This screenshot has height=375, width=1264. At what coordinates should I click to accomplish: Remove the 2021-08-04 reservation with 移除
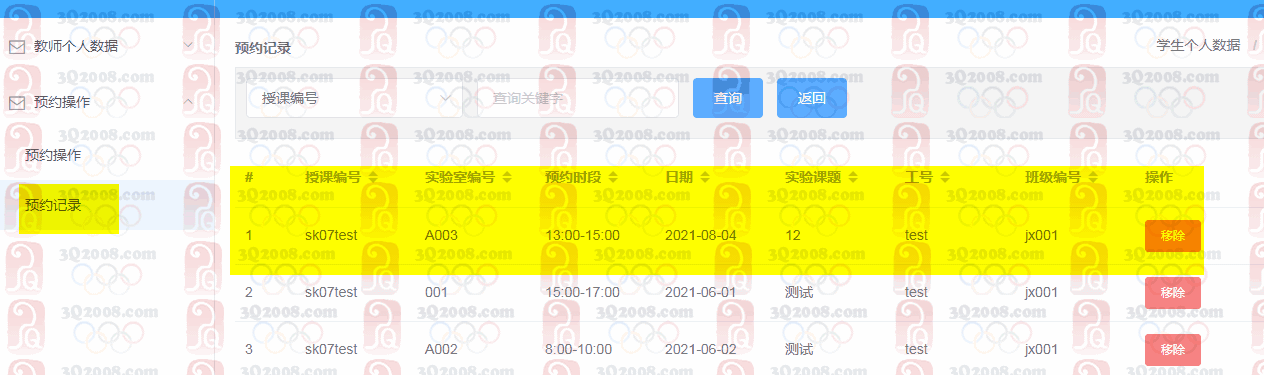[1173, 236]
